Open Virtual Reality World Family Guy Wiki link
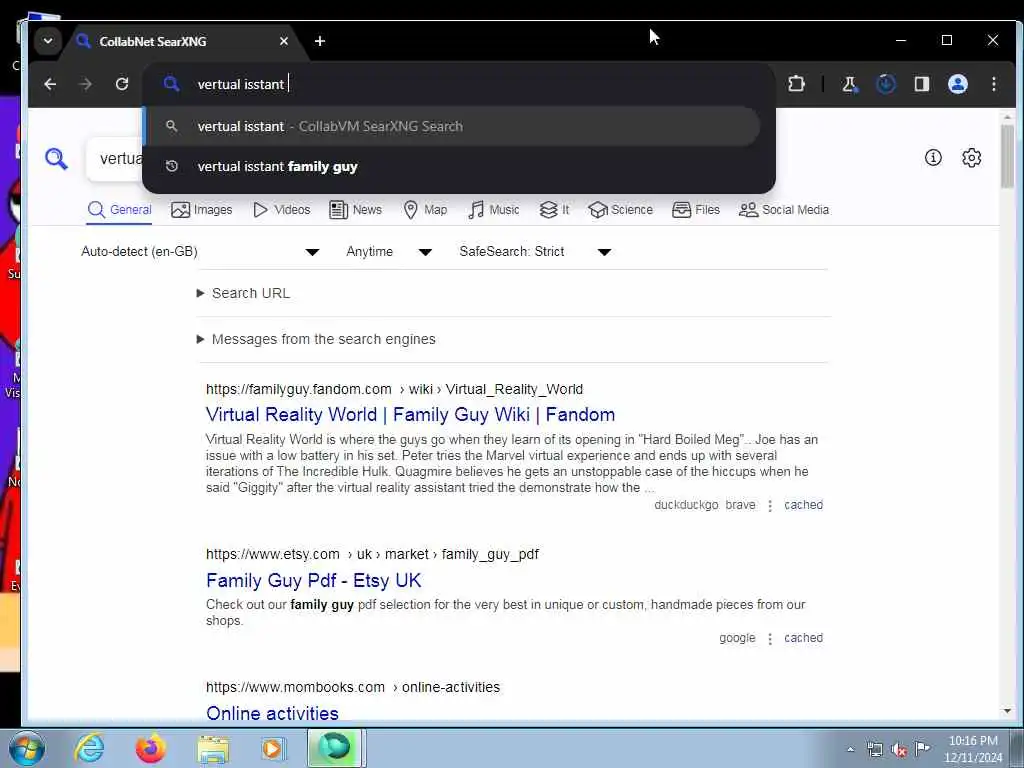Image resolution: width=1024 pixels, height=768 pixels. click(410, 415)
